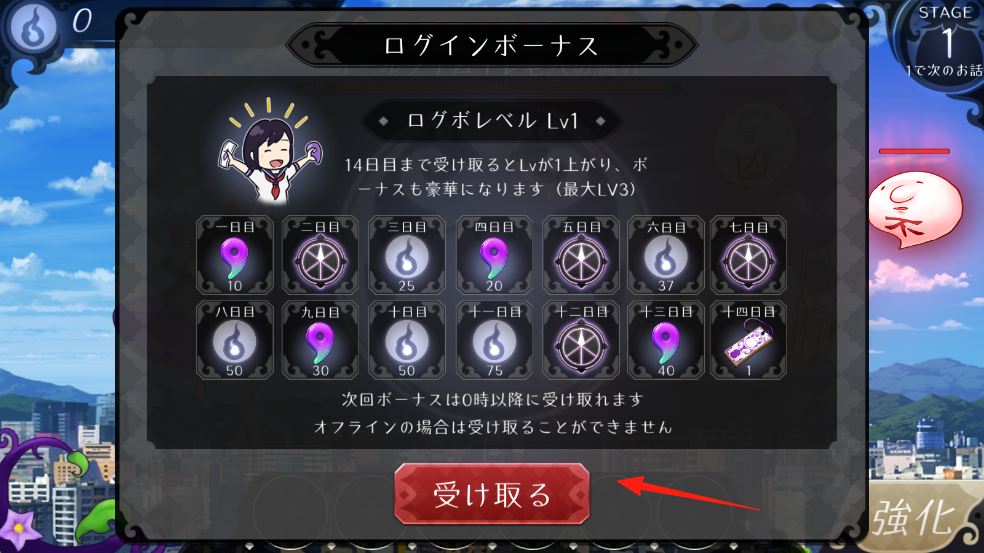
Task: Select the 十三日目 purple soul reward of 40
Action: (x=666, y=340)
